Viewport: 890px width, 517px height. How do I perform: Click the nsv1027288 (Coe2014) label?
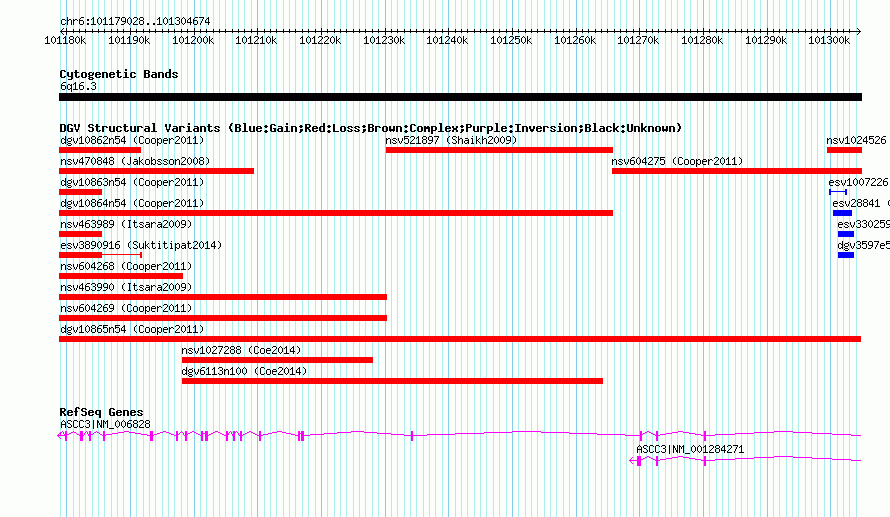(241, 350)
